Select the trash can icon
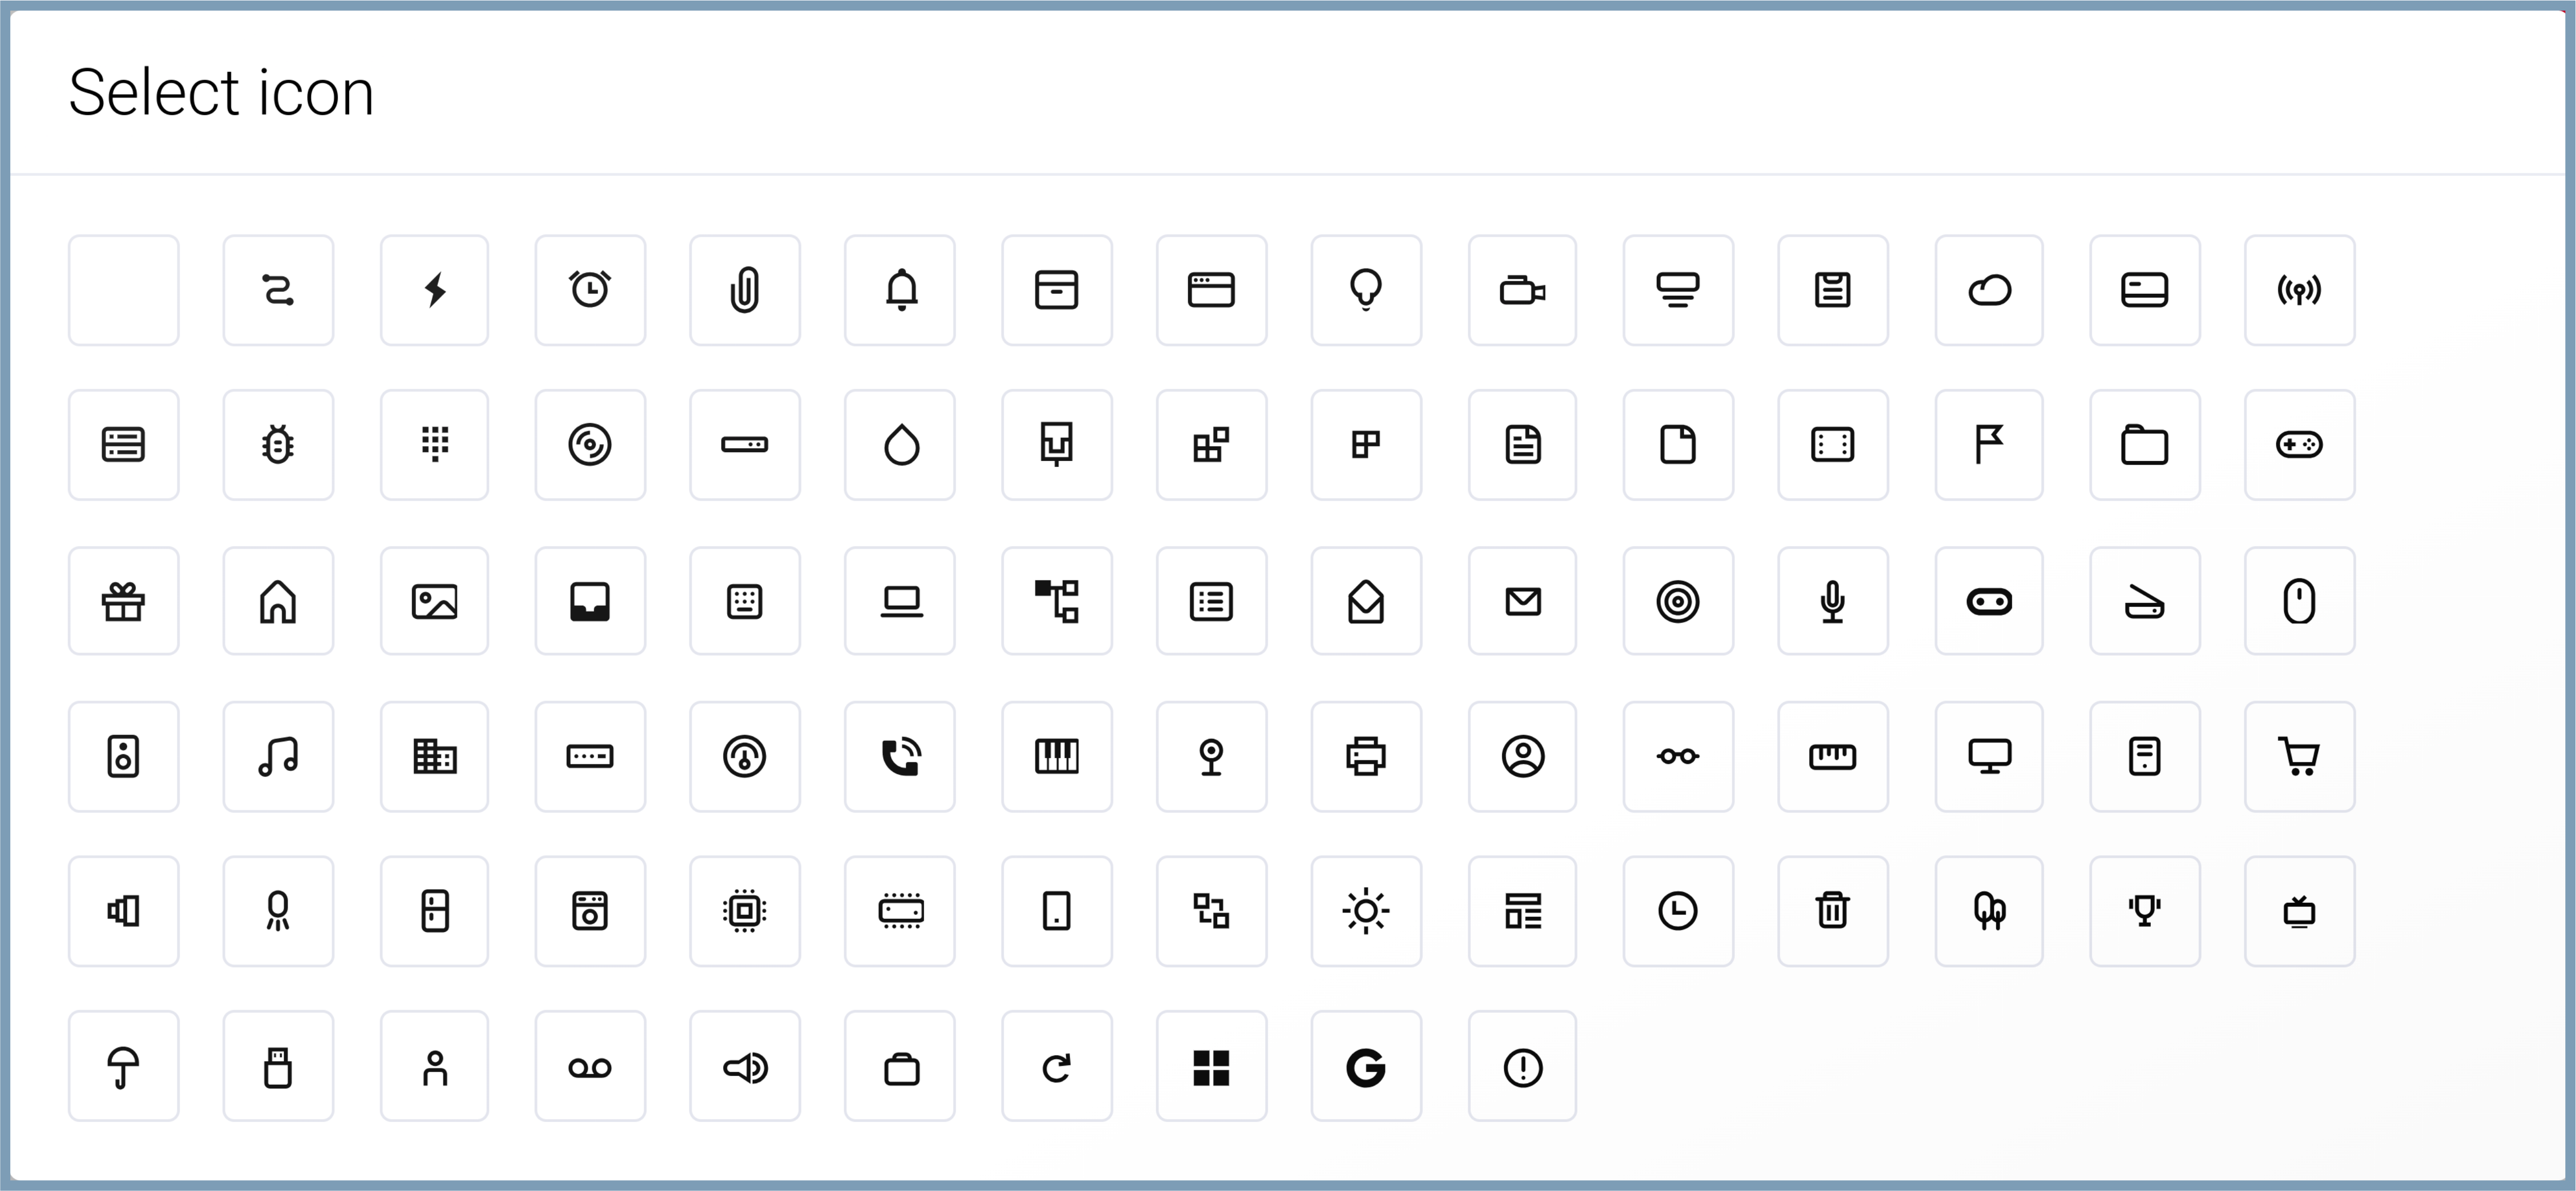This screenshot has height=1191, width=2576. [1832, 911]
